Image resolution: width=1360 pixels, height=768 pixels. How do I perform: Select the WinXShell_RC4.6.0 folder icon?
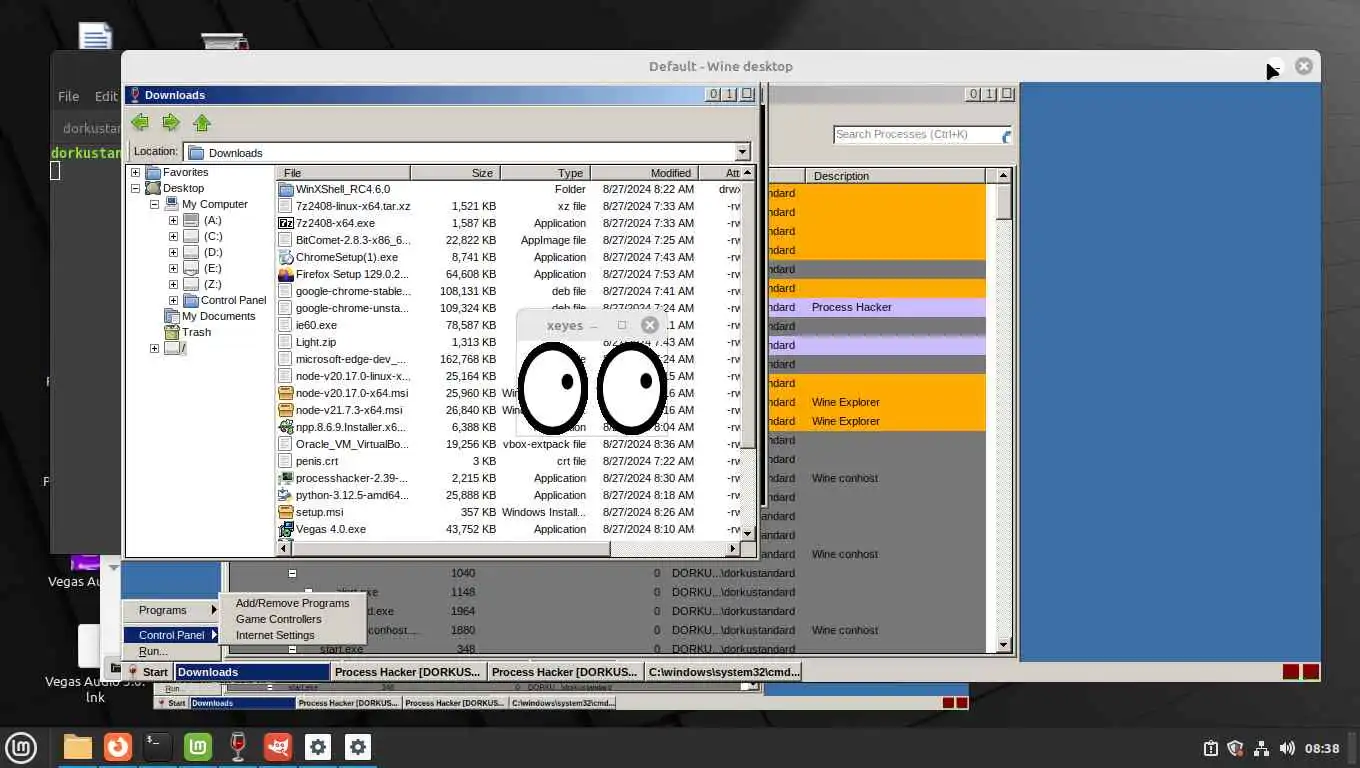pyautogui.click(x=286, y=189)
